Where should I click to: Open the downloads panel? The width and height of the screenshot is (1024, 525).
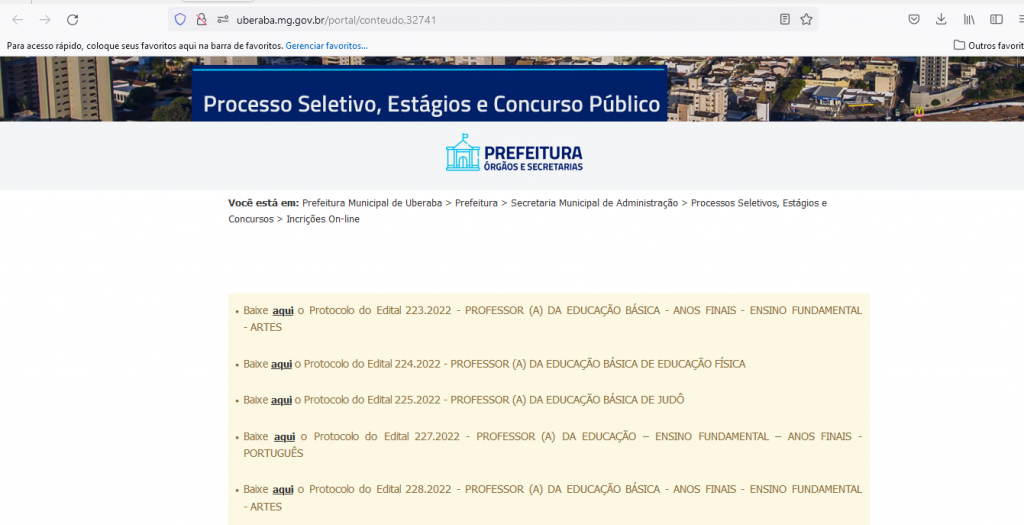(x=941, y=19)
